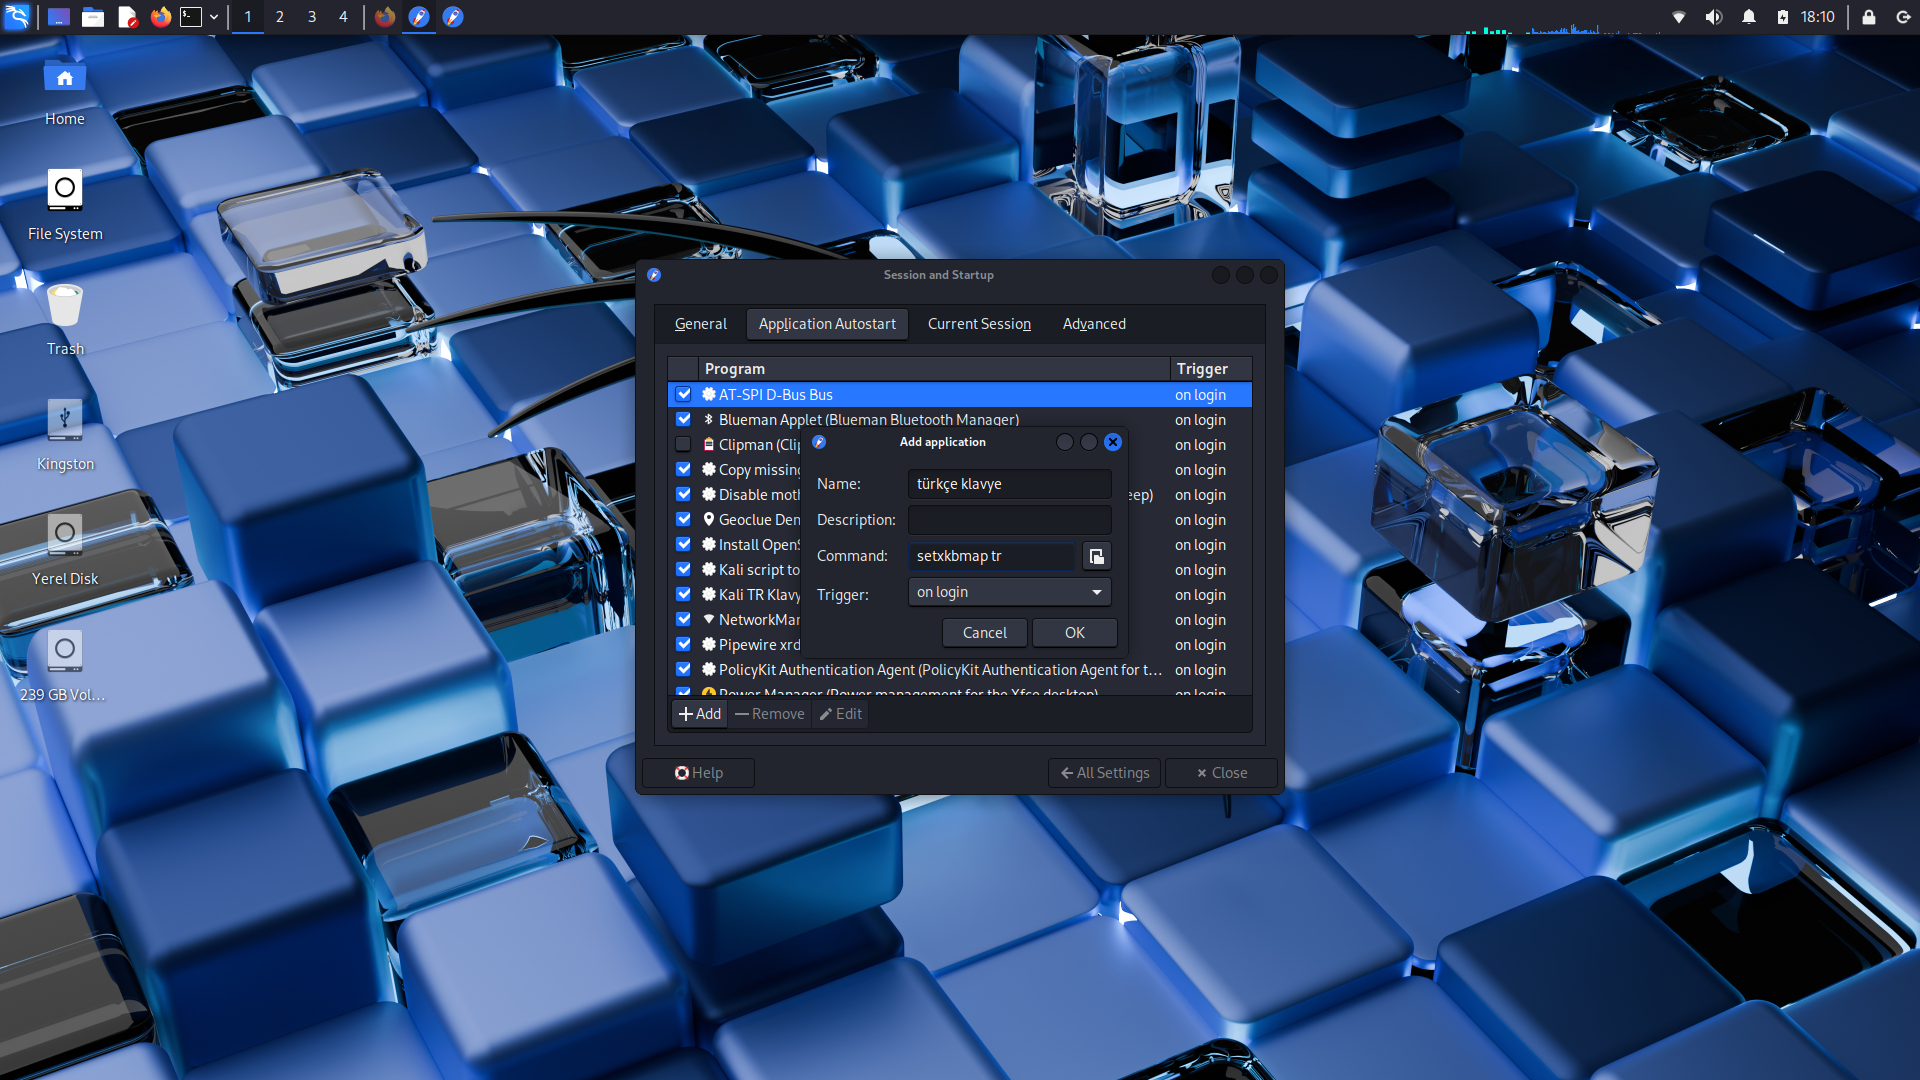Screen dimensions: 1920x1080
Task: Click the Edit entry button
Action: [x=841, y=714]
